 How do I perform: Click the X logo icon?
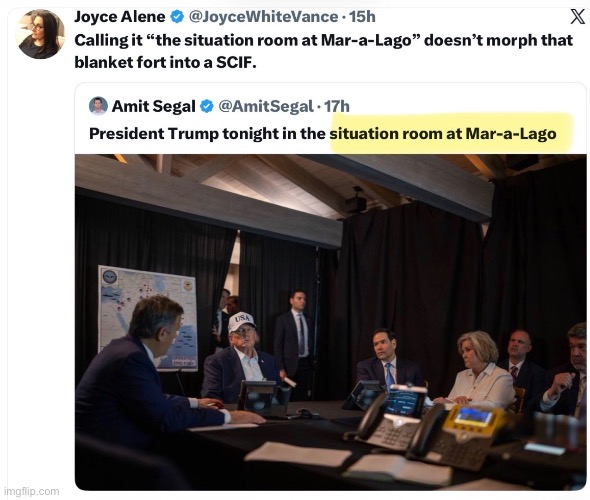pyautogui.click(x=577, y=17)
